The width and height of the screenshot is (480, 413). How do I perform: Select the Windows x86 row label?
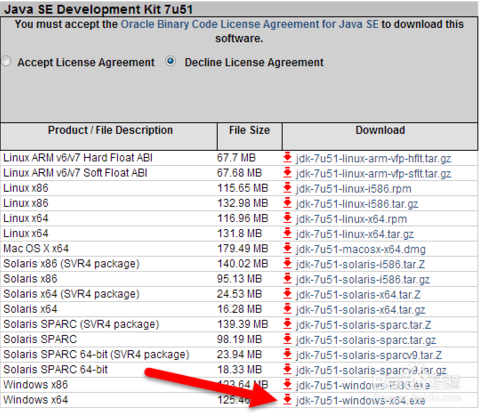coord(36,385)
